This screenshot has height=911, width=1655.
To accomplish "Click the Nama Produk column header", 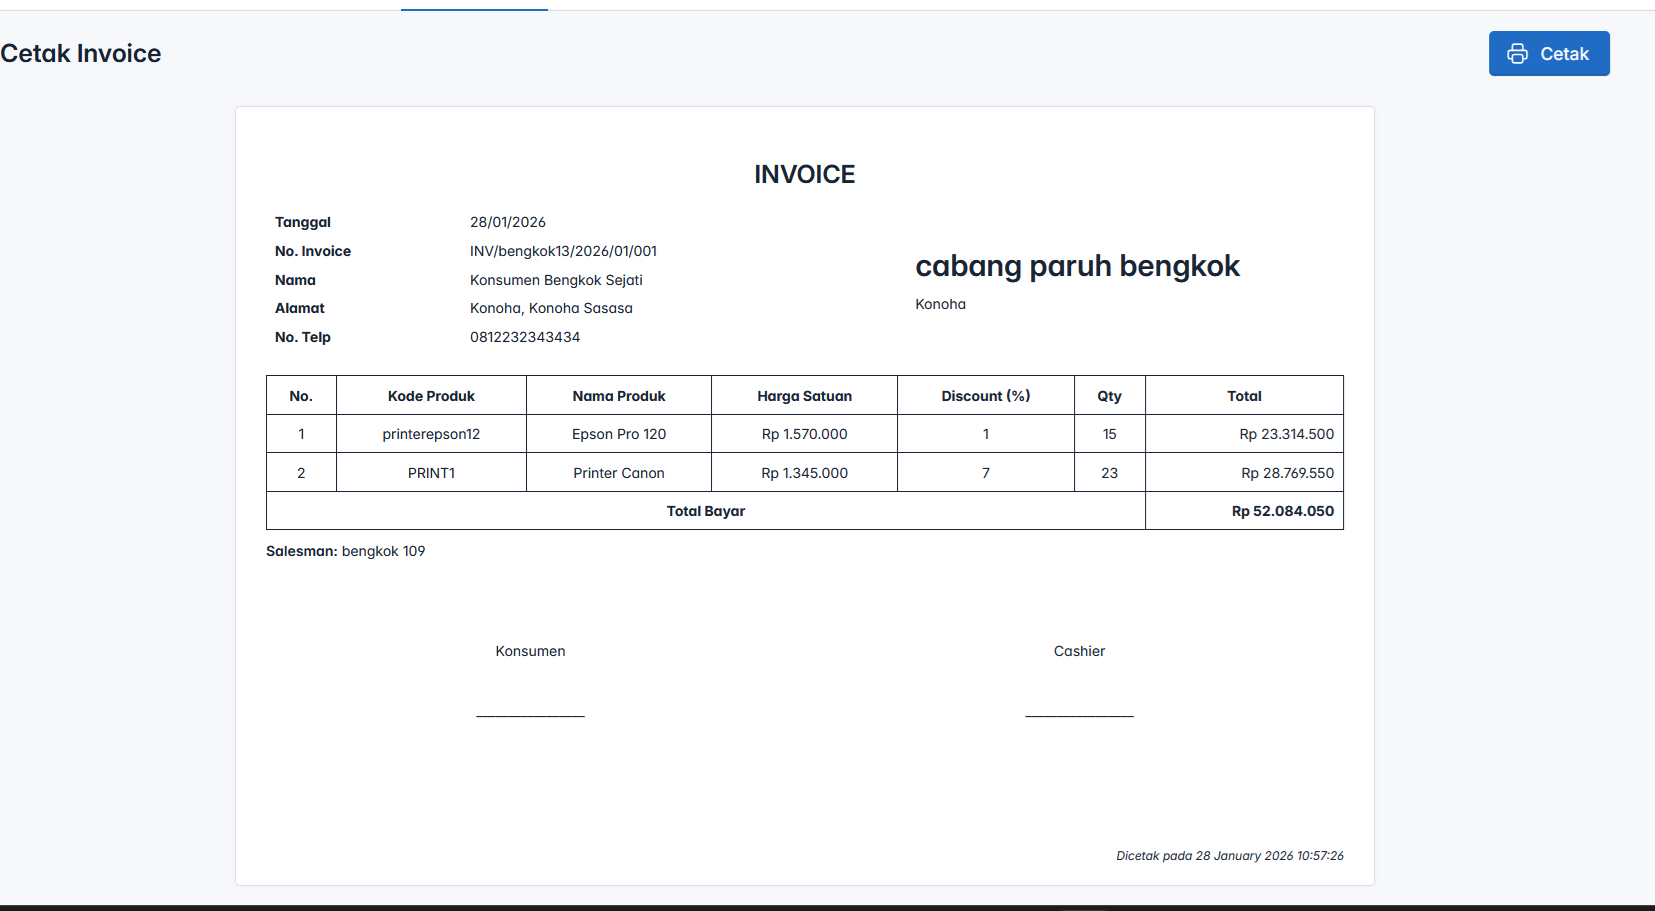I will tap(619, 396).
